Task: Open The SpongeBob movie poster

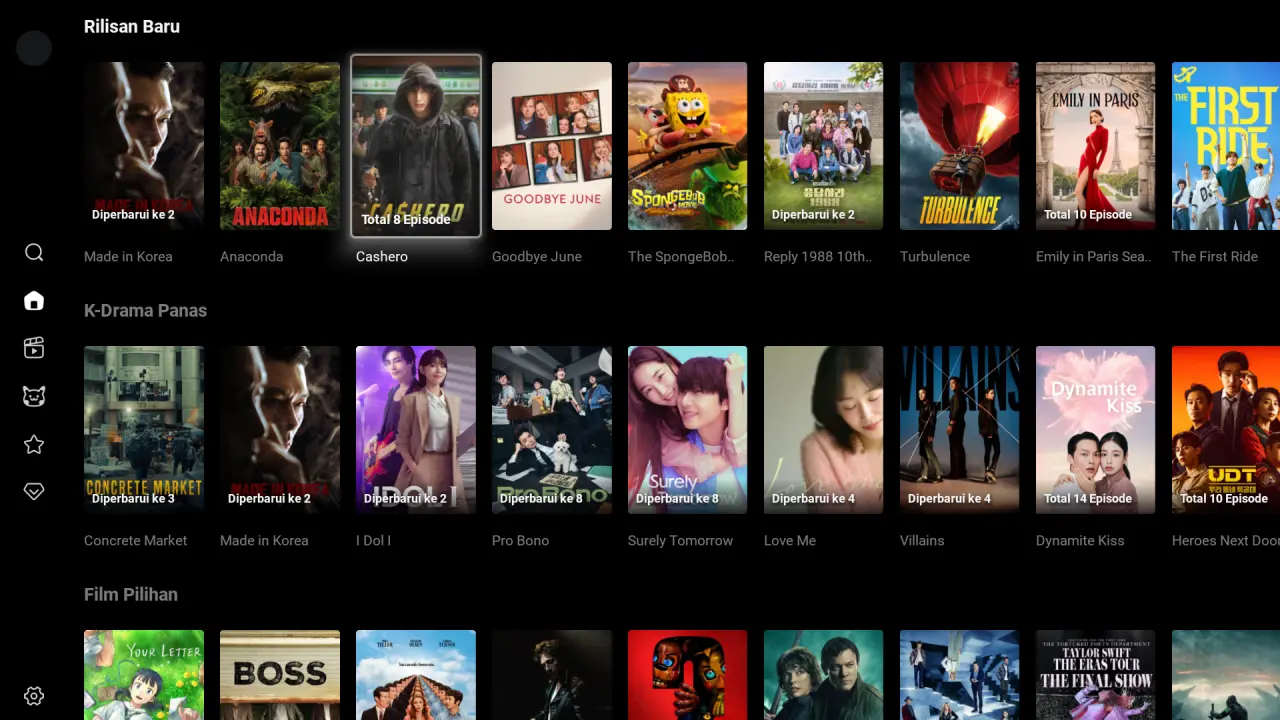Action: [688, 146]
